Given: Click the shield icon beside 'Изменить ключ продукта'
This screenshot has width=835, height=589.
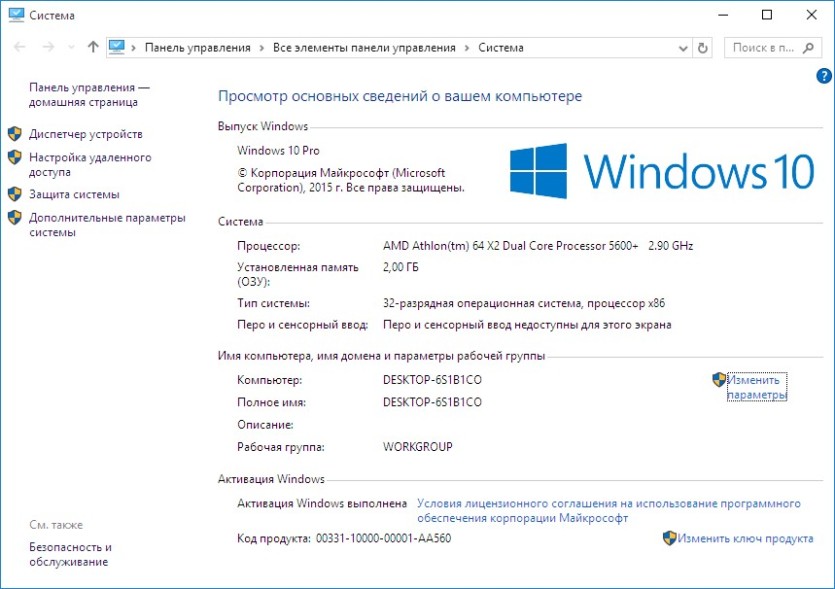Looking at the screenshot, I should point(669,538).
